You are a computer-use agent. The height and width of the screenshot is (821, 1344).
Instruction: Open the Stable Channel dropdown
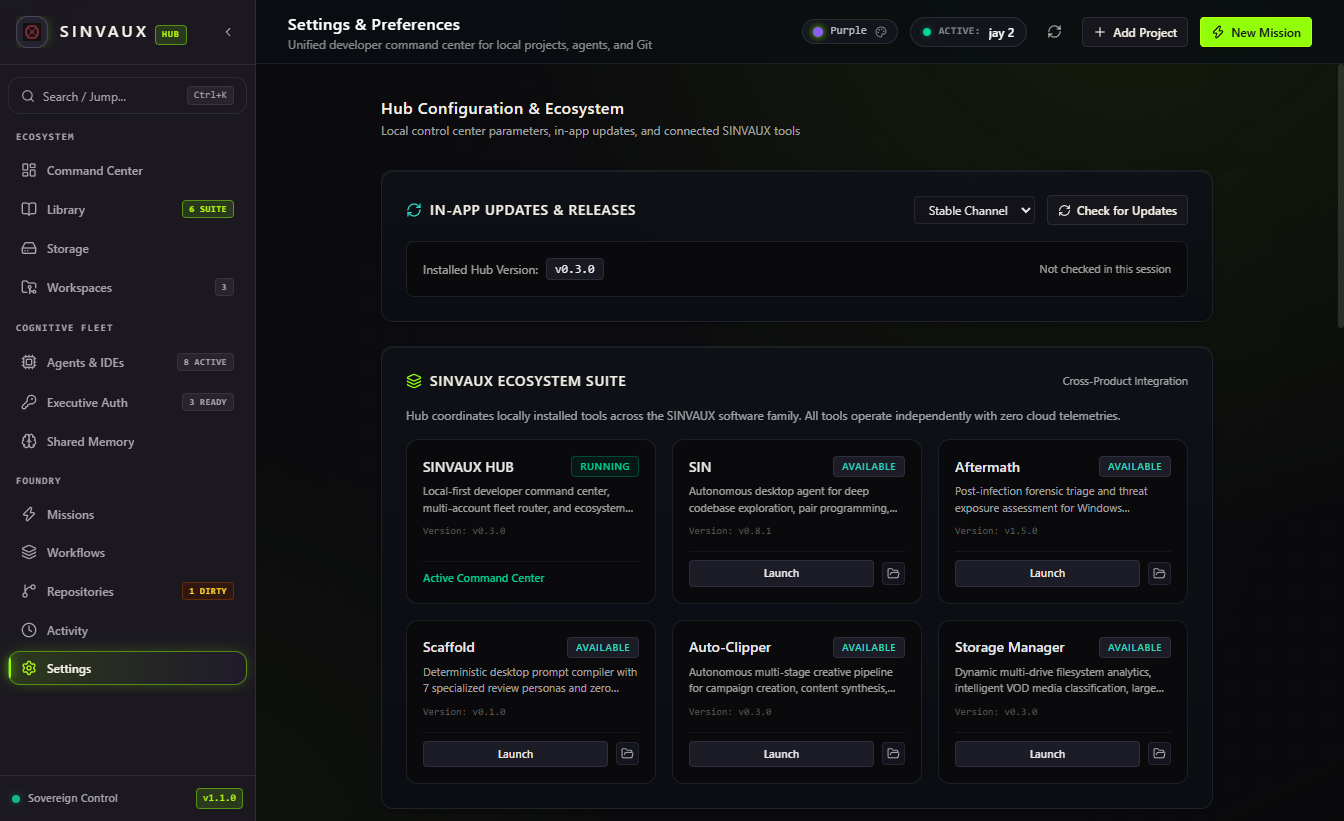(x=974, y=211)
